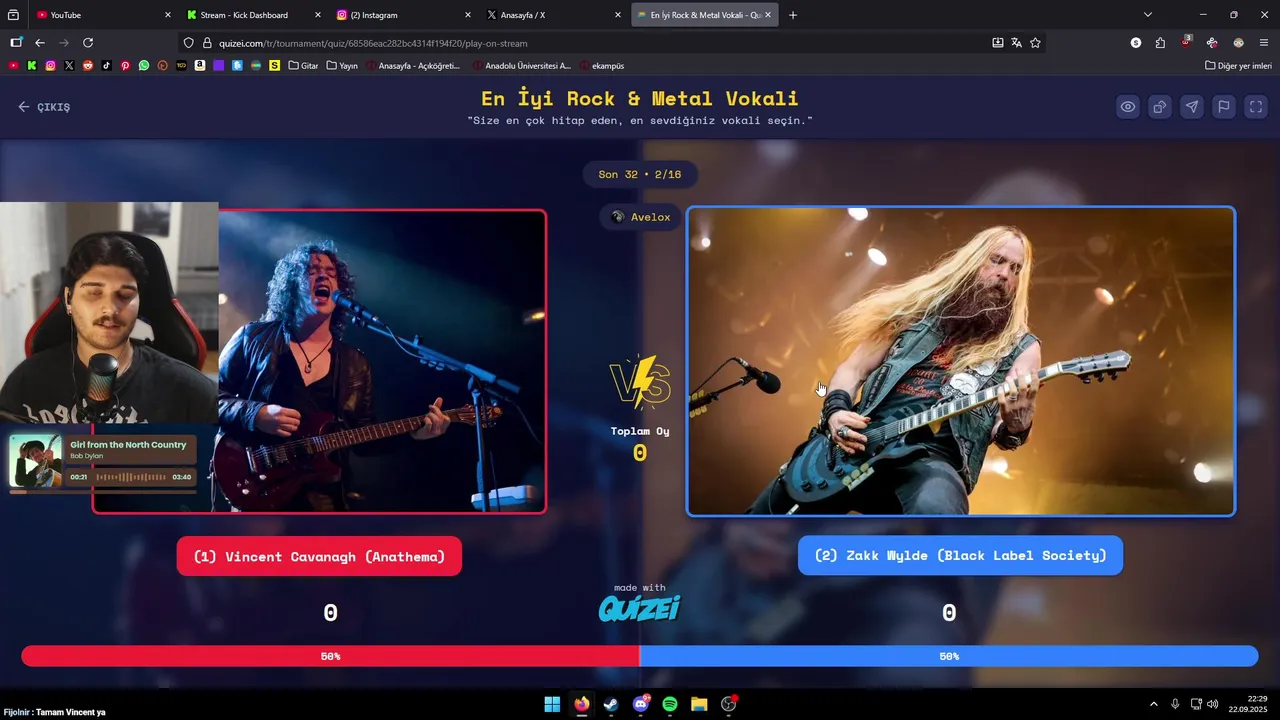Click the flag report icon
The image size is (1280, 720).
pos(1224,107)
